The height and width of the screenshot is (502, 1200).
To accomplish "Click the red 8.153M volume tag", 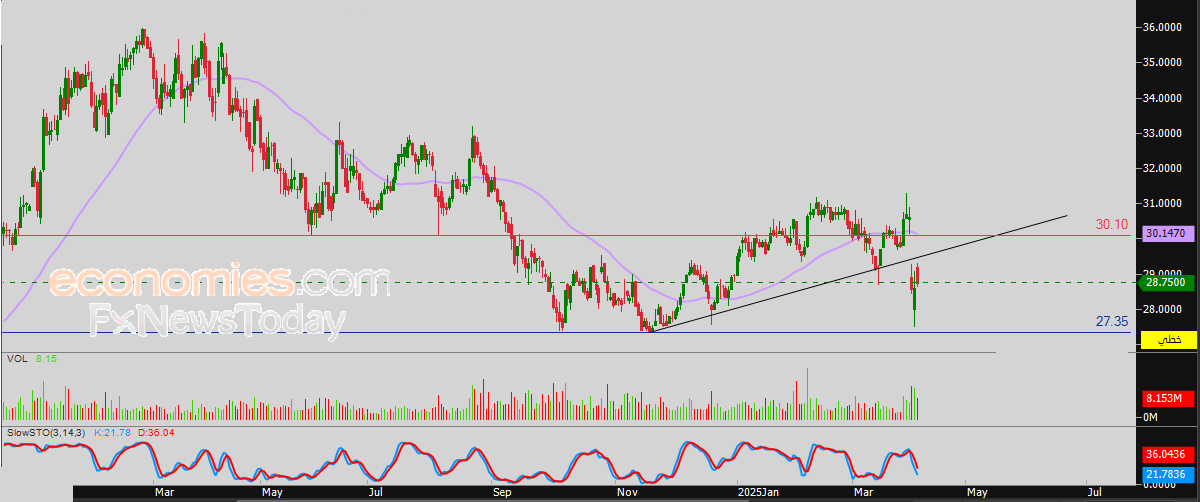I will pos(1167,398).
